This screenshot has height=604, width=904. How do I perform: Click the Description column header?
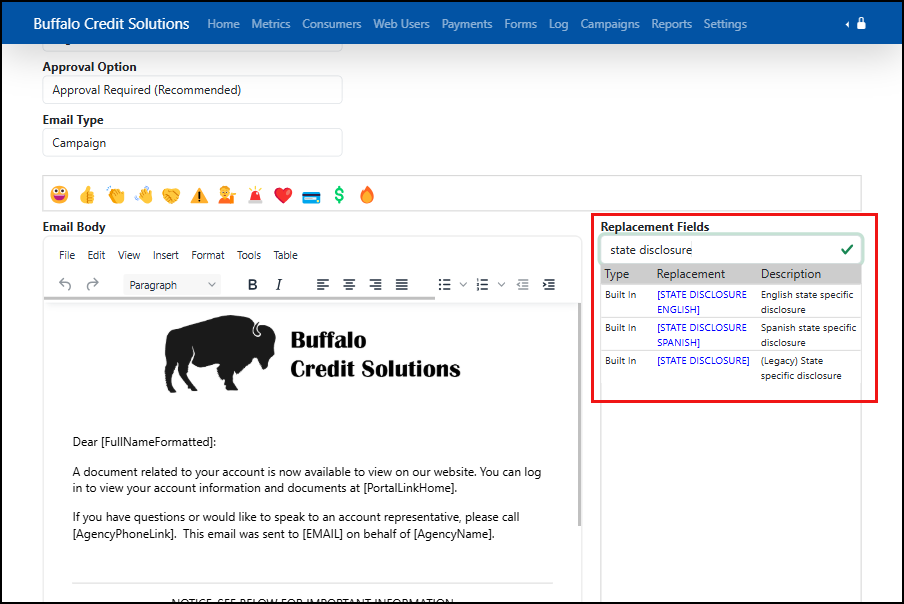point(790,274)
